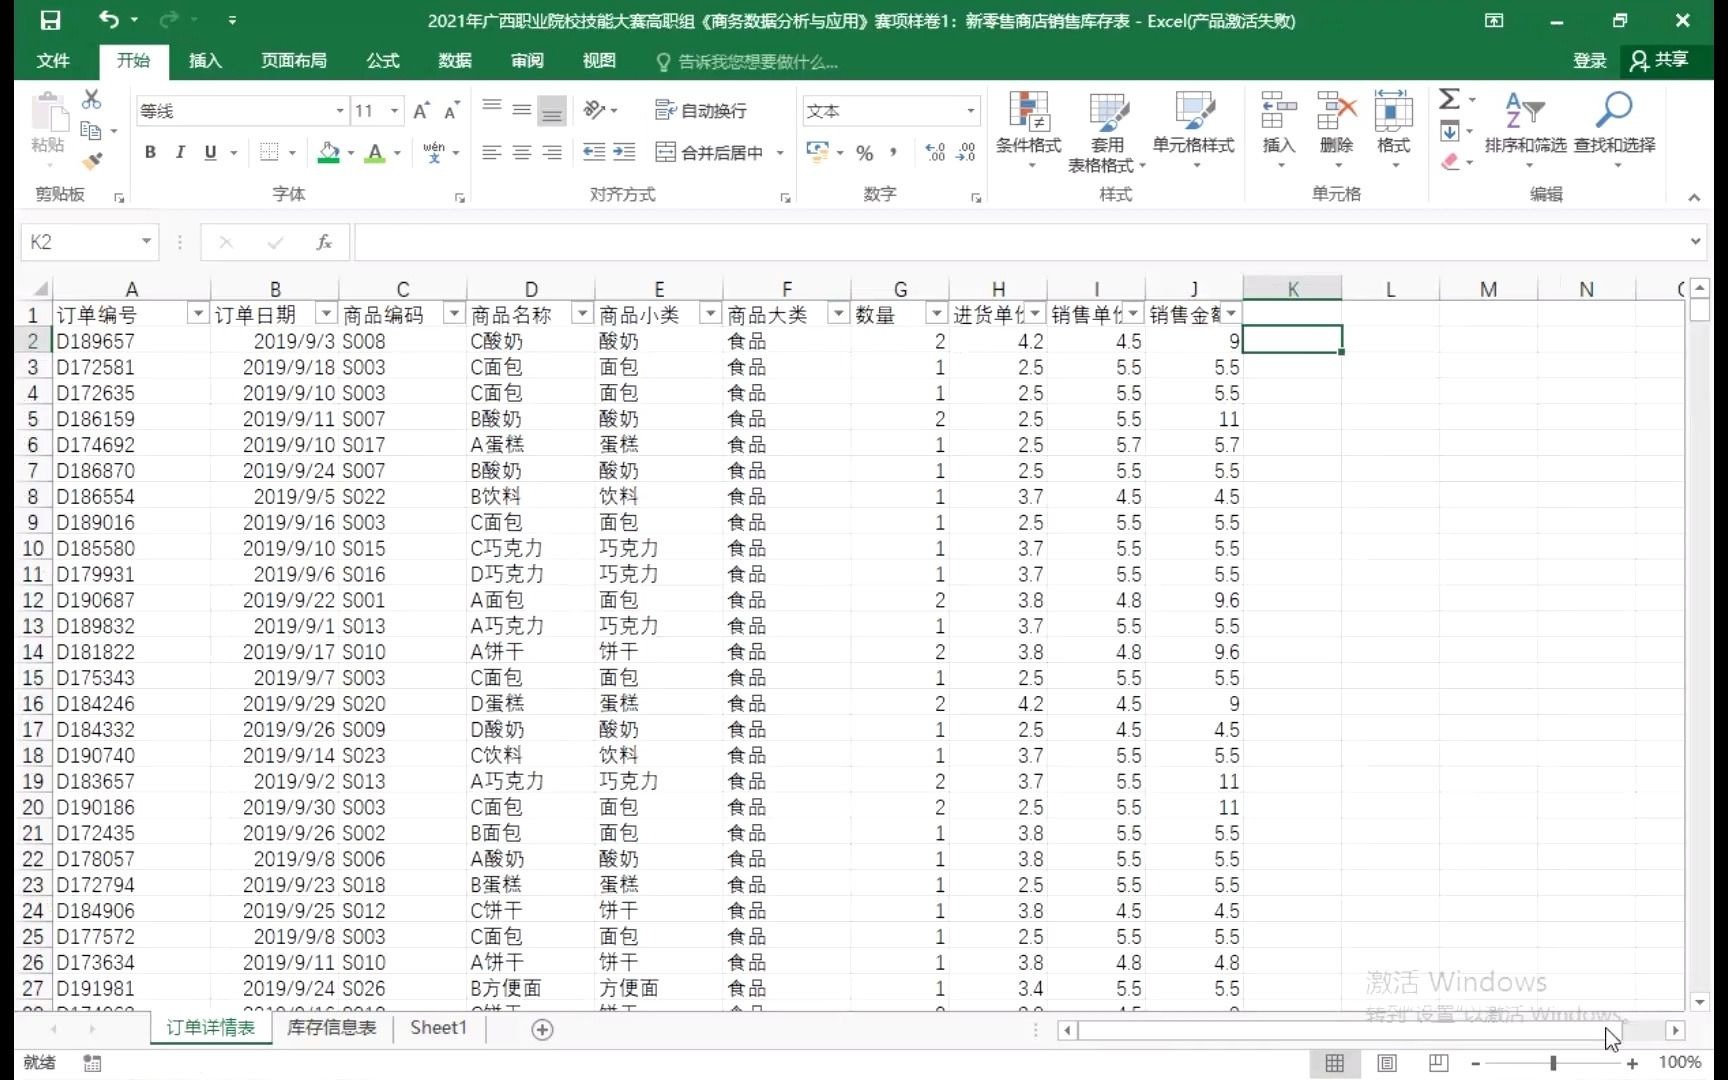The height and width of the screenshot is (1080, 1728).
Task: Click the add new sheet plus icon
Action: [x=542, y=1029]
